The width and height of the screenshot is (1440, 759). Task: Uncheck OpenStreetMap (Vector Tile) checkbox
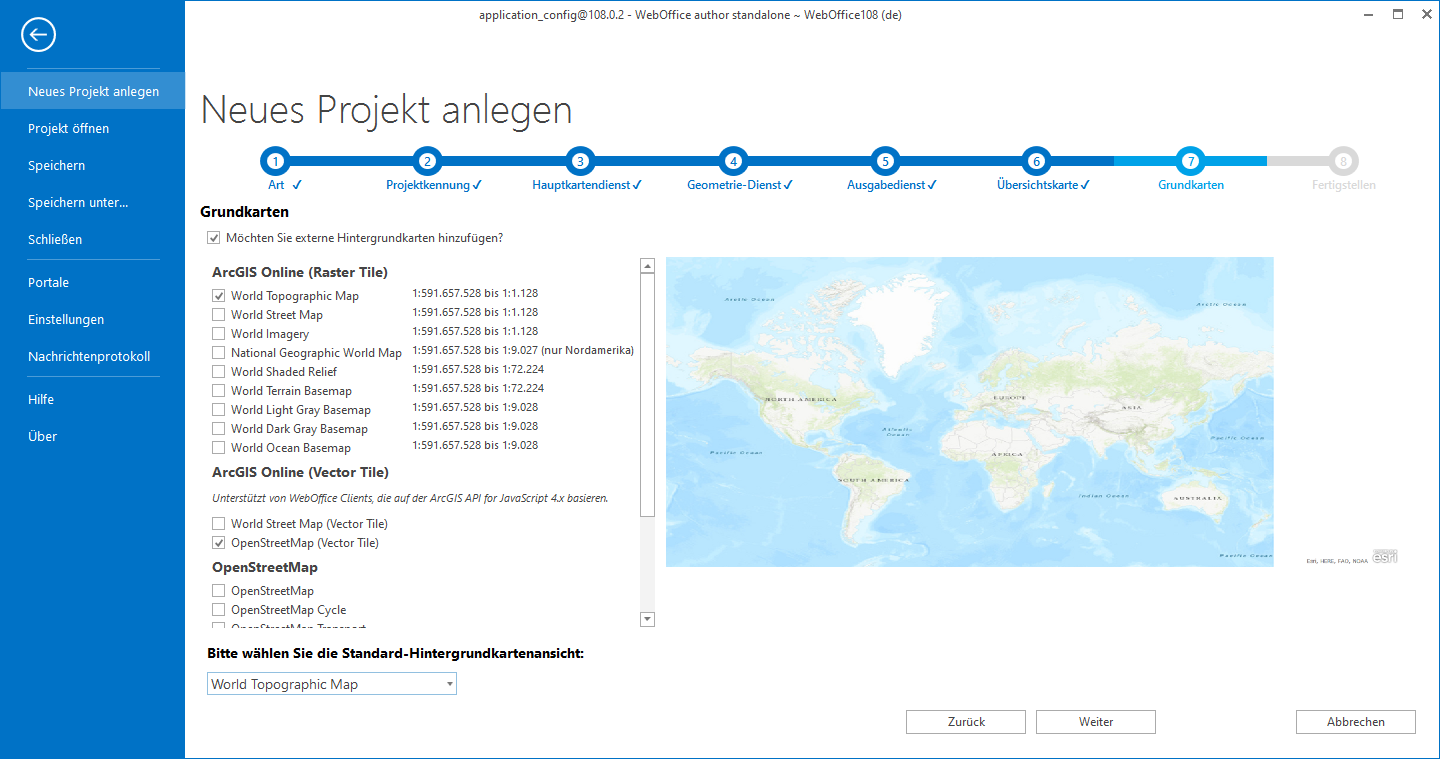pyautogui.click(x=219, y=543)
